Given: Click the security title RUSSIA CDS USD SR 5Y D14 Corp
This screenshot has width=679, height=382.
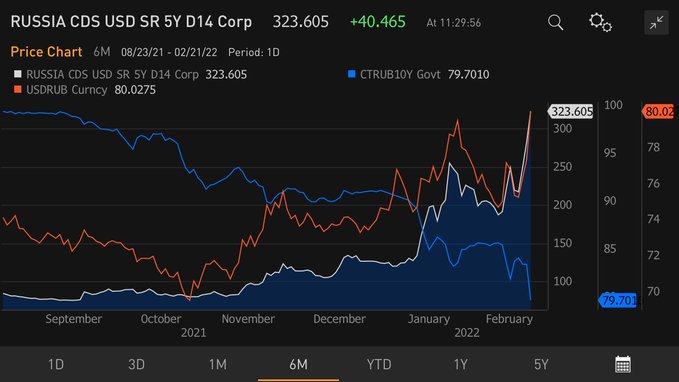Looking at the screenshot, I should coord(131,22).
